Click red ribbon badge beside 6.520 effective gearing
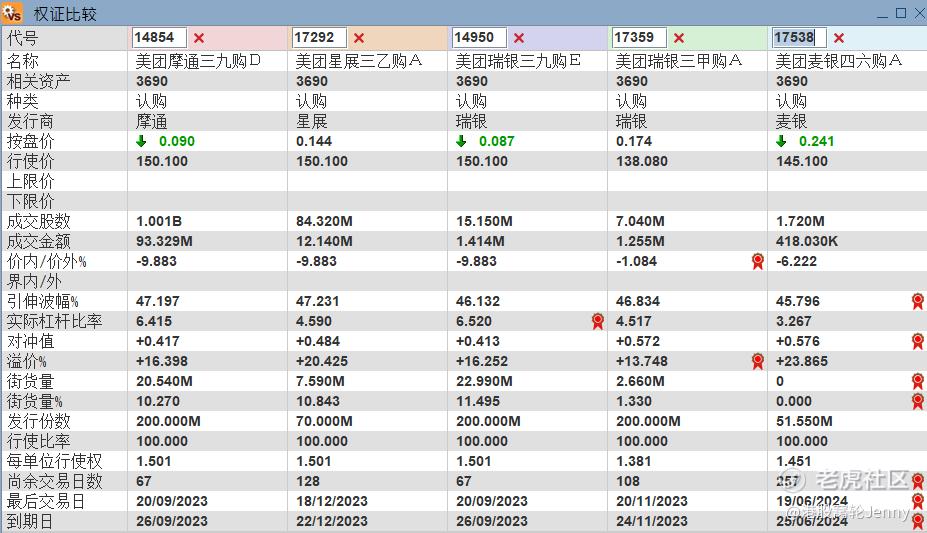The height and width of the screenshot is (533, 927). (598, 321)
